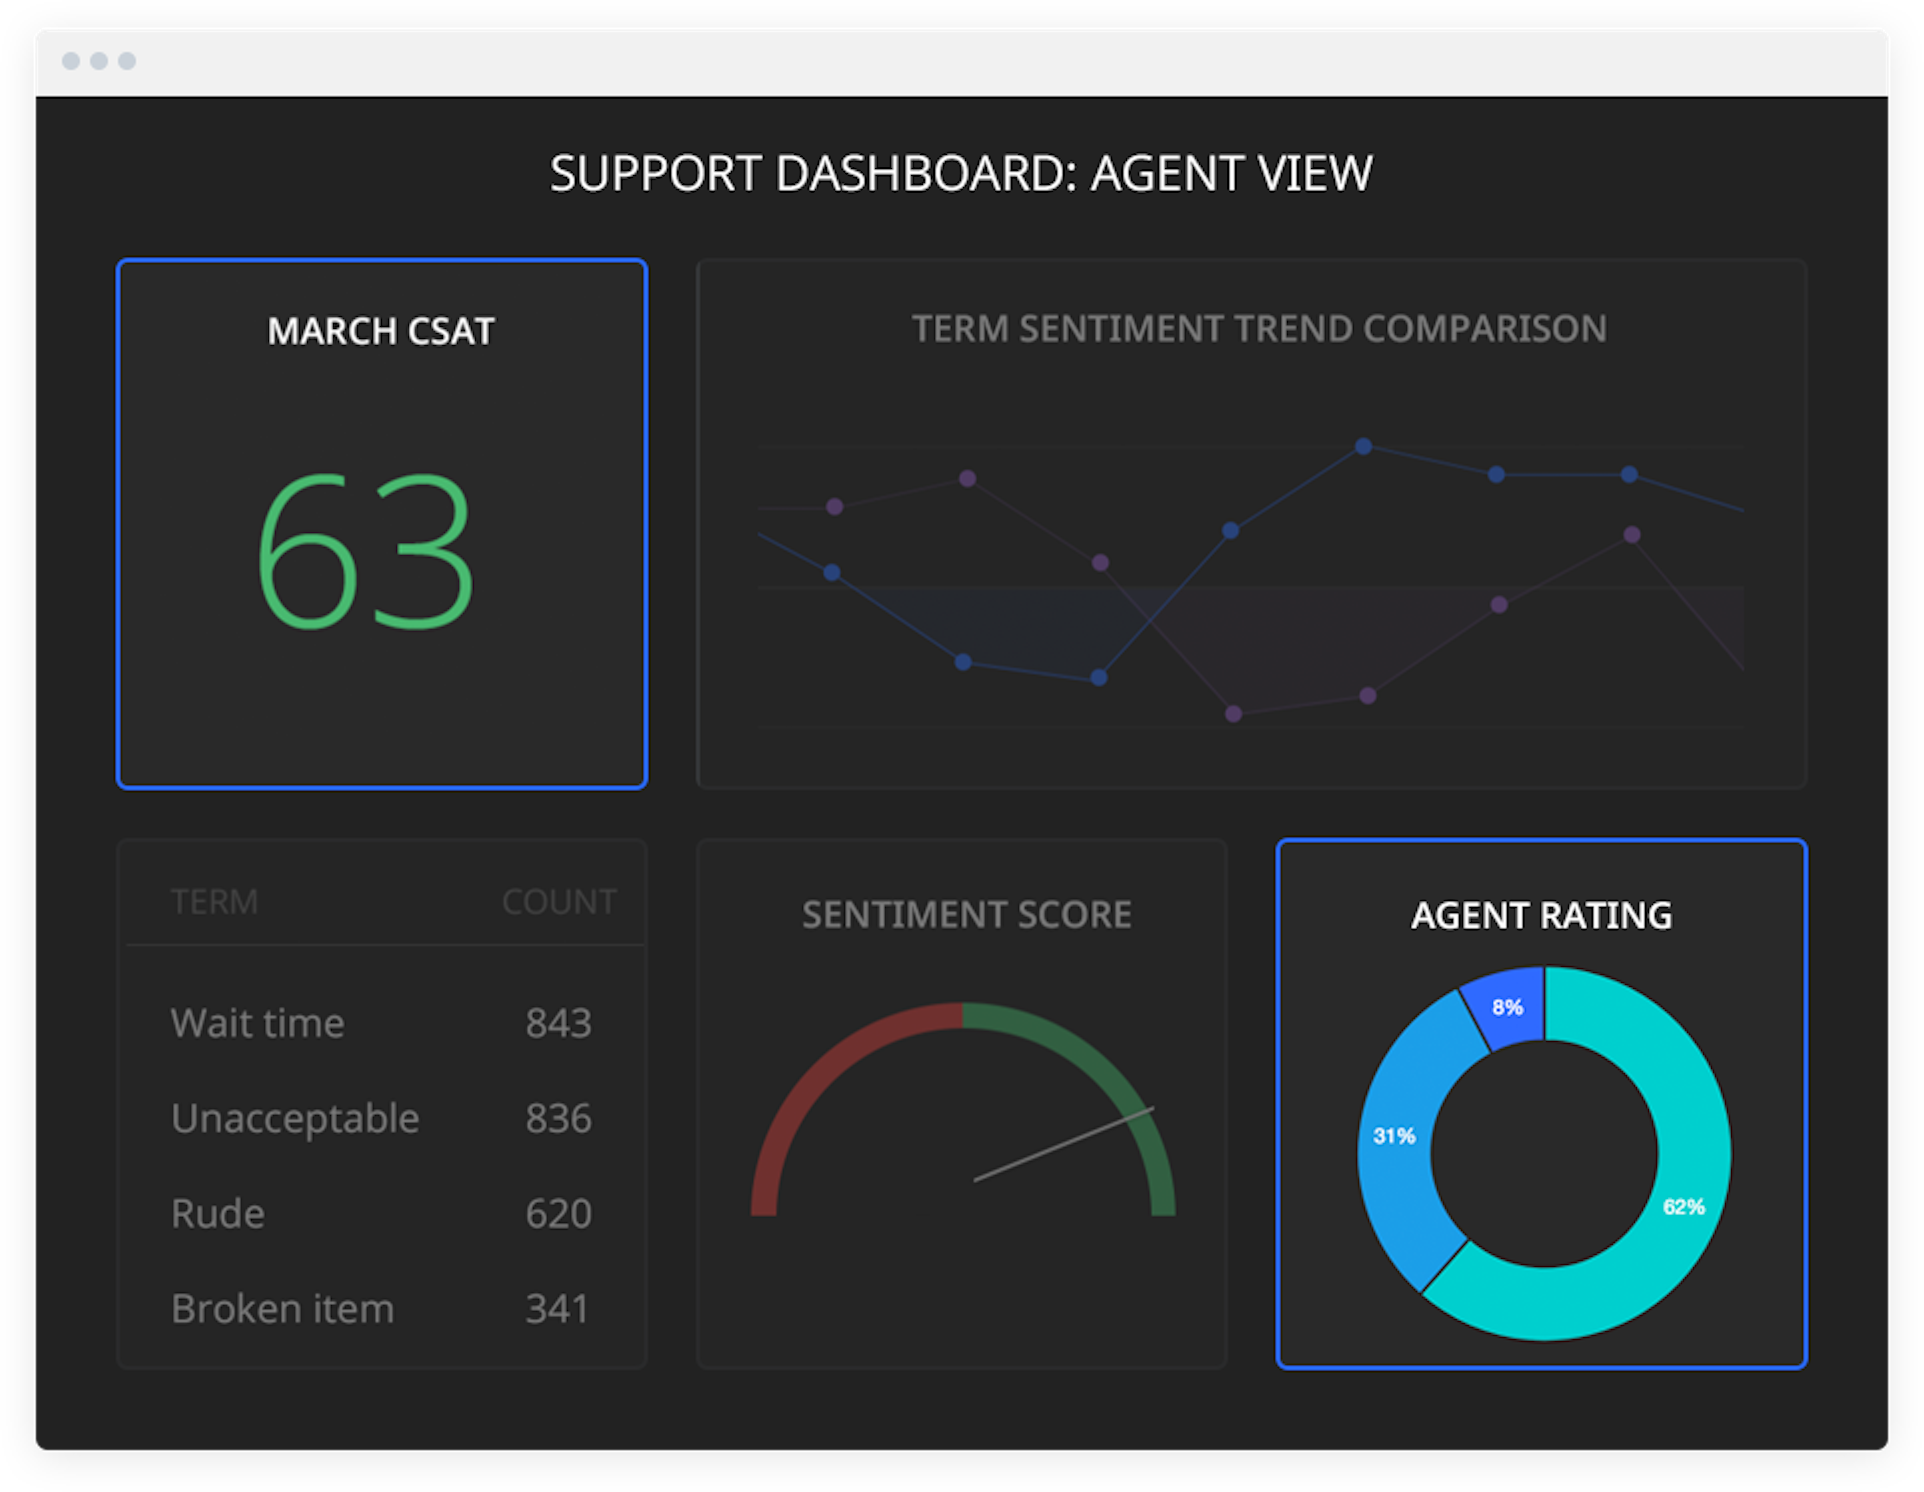
Task: Click the highest blue data point on the trend chart
Action: pos(1363,447)
